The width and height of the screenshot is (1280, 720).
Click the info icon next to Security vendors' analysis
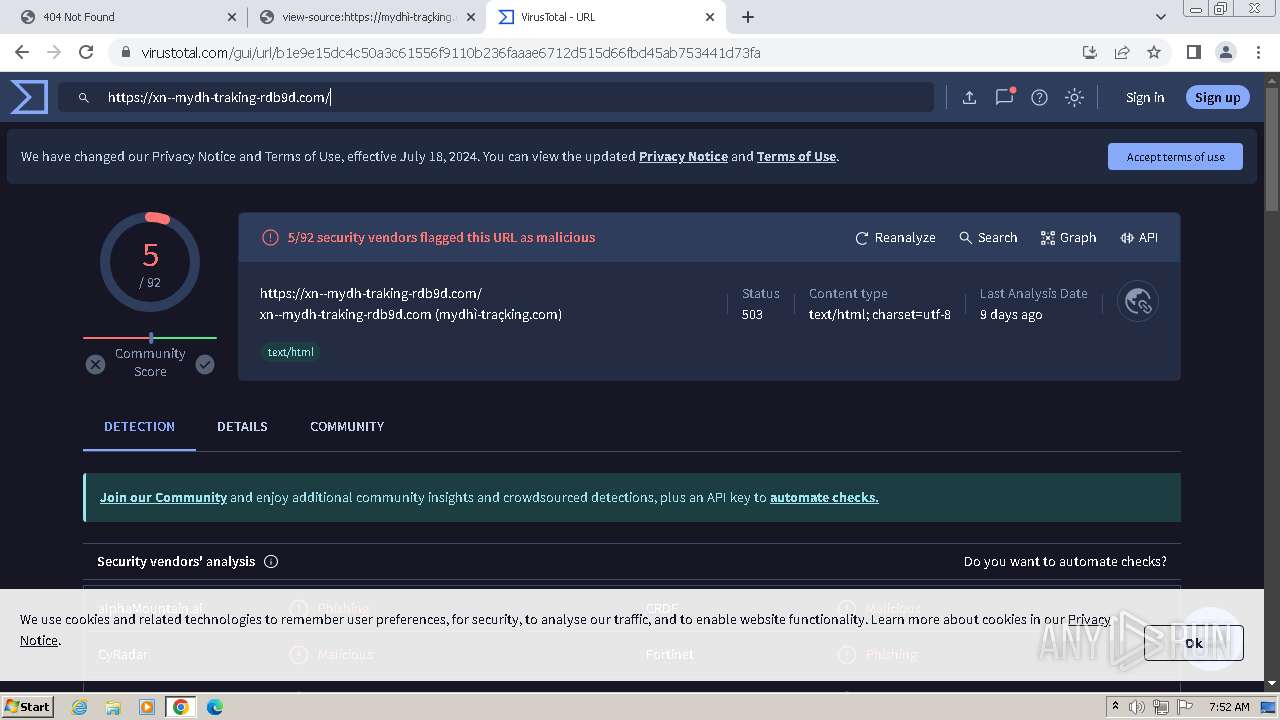tap(270, 561)
